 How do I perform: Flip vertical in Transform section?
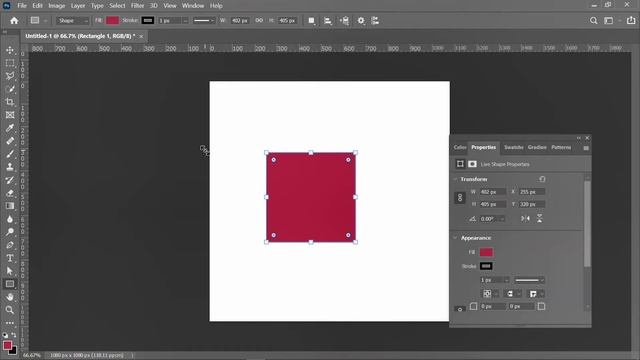pos(540,219)
